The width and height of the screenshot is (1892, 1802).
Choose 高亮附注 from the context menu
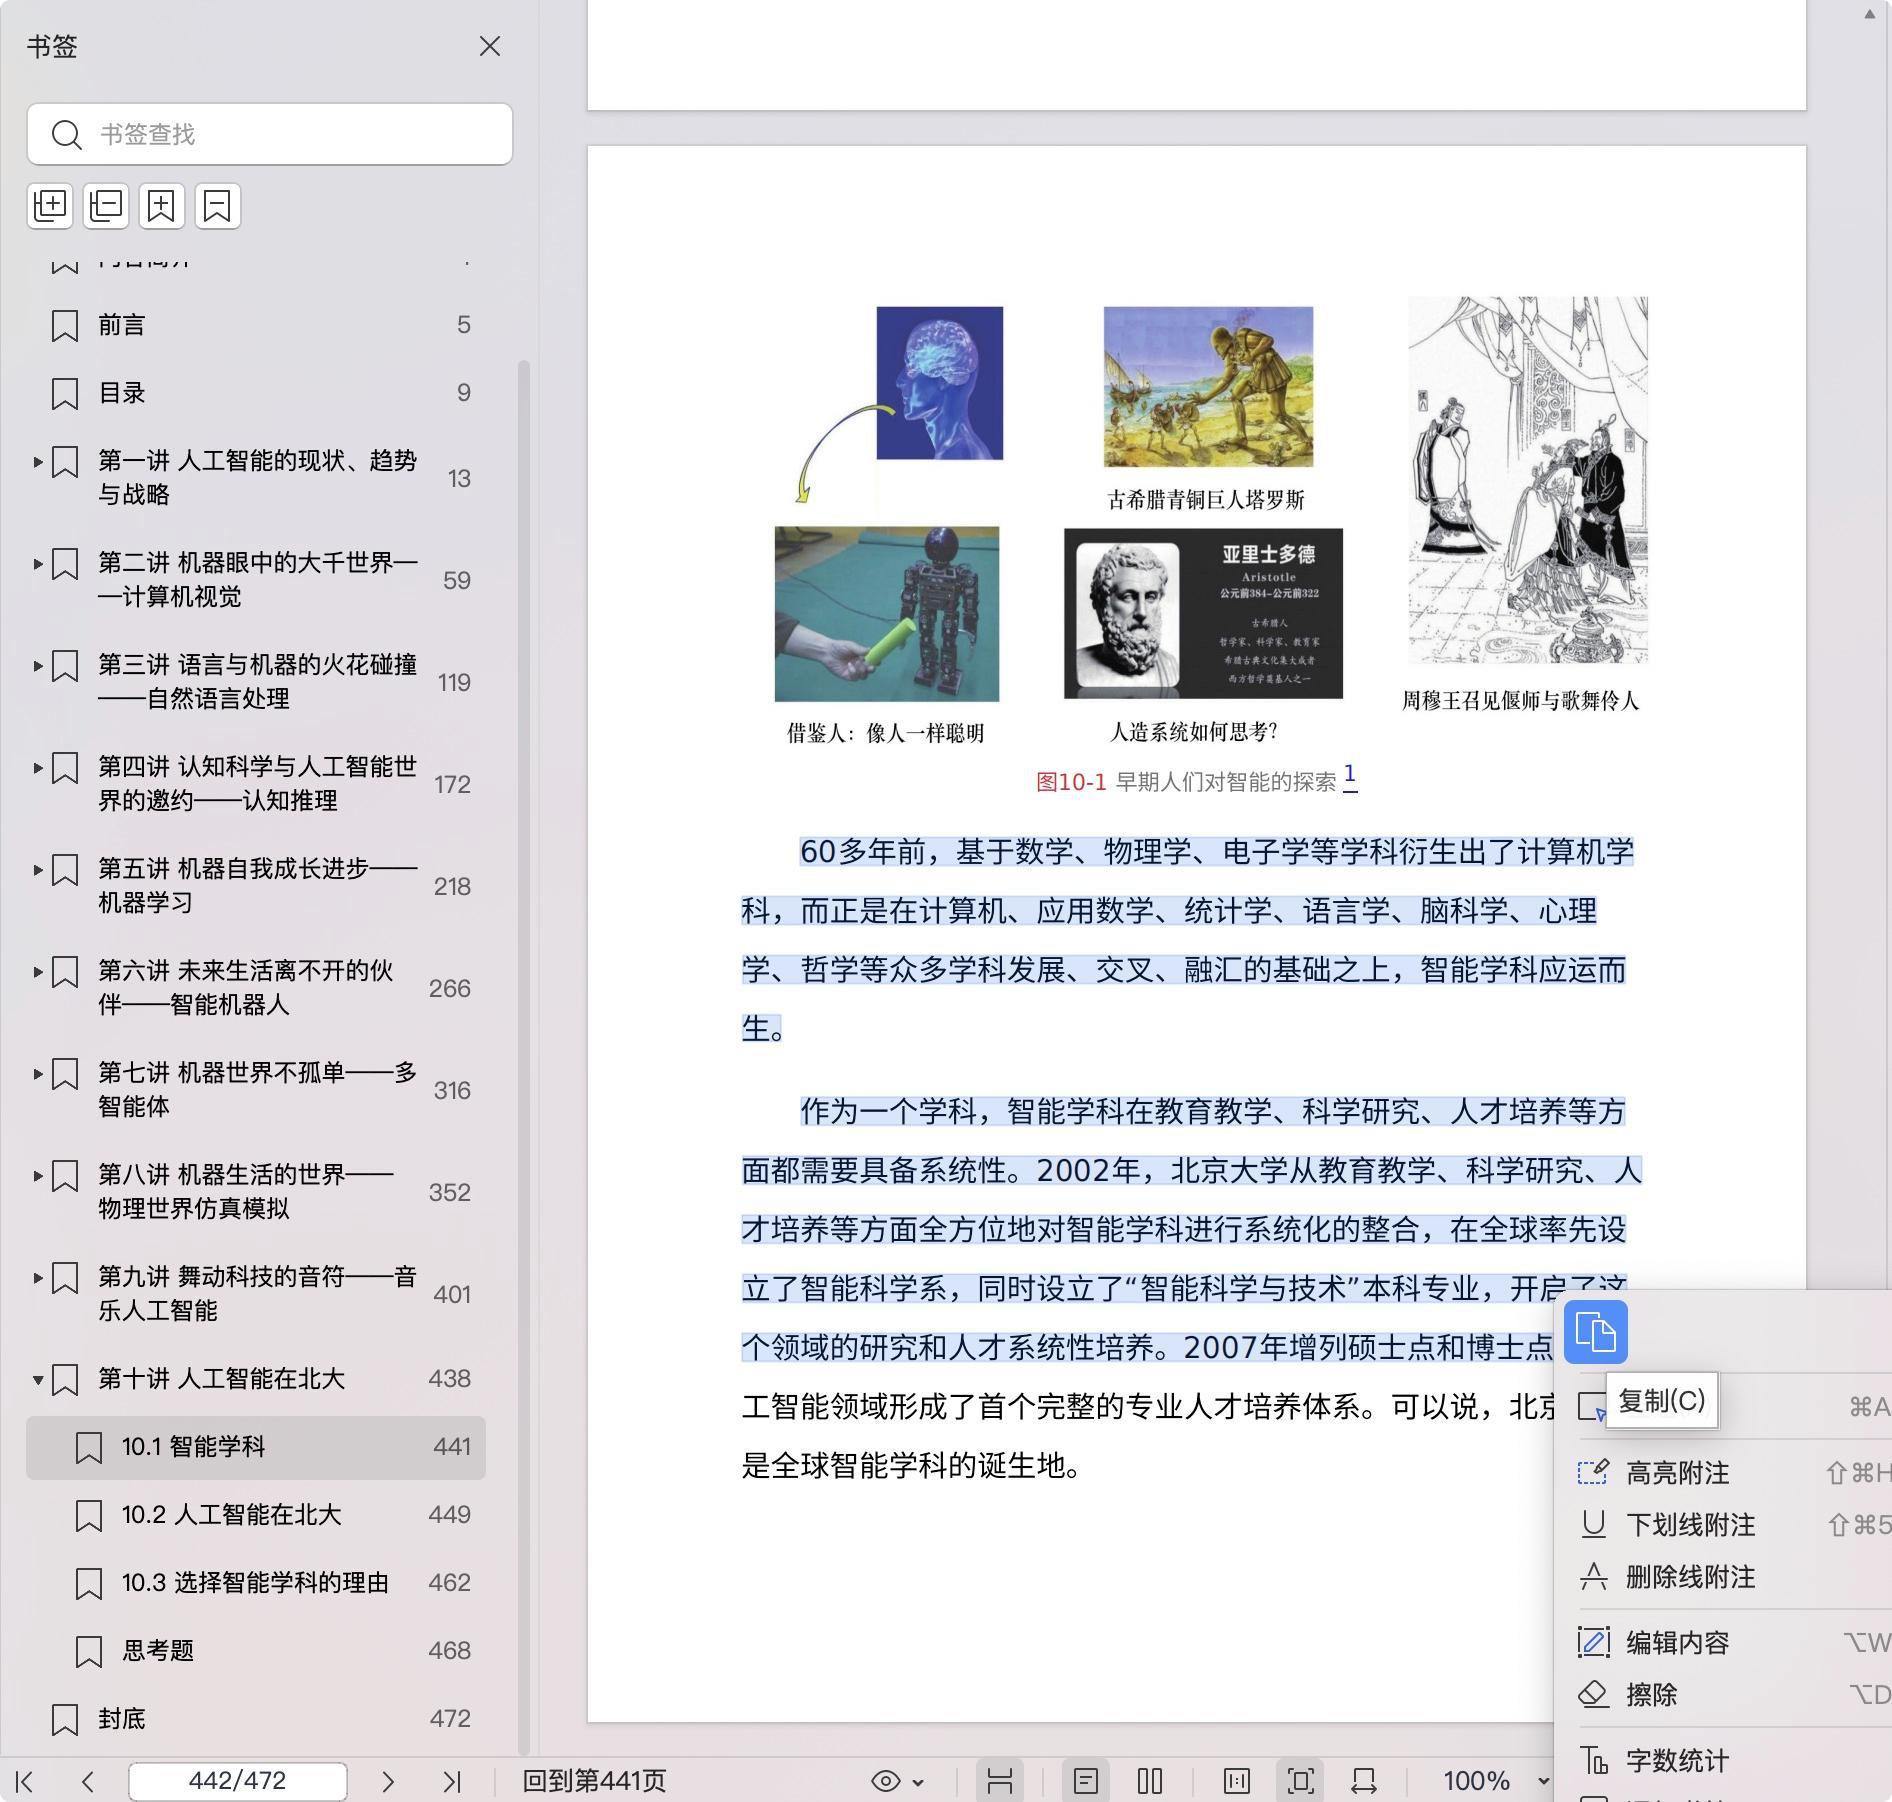click(1677, 1473)
